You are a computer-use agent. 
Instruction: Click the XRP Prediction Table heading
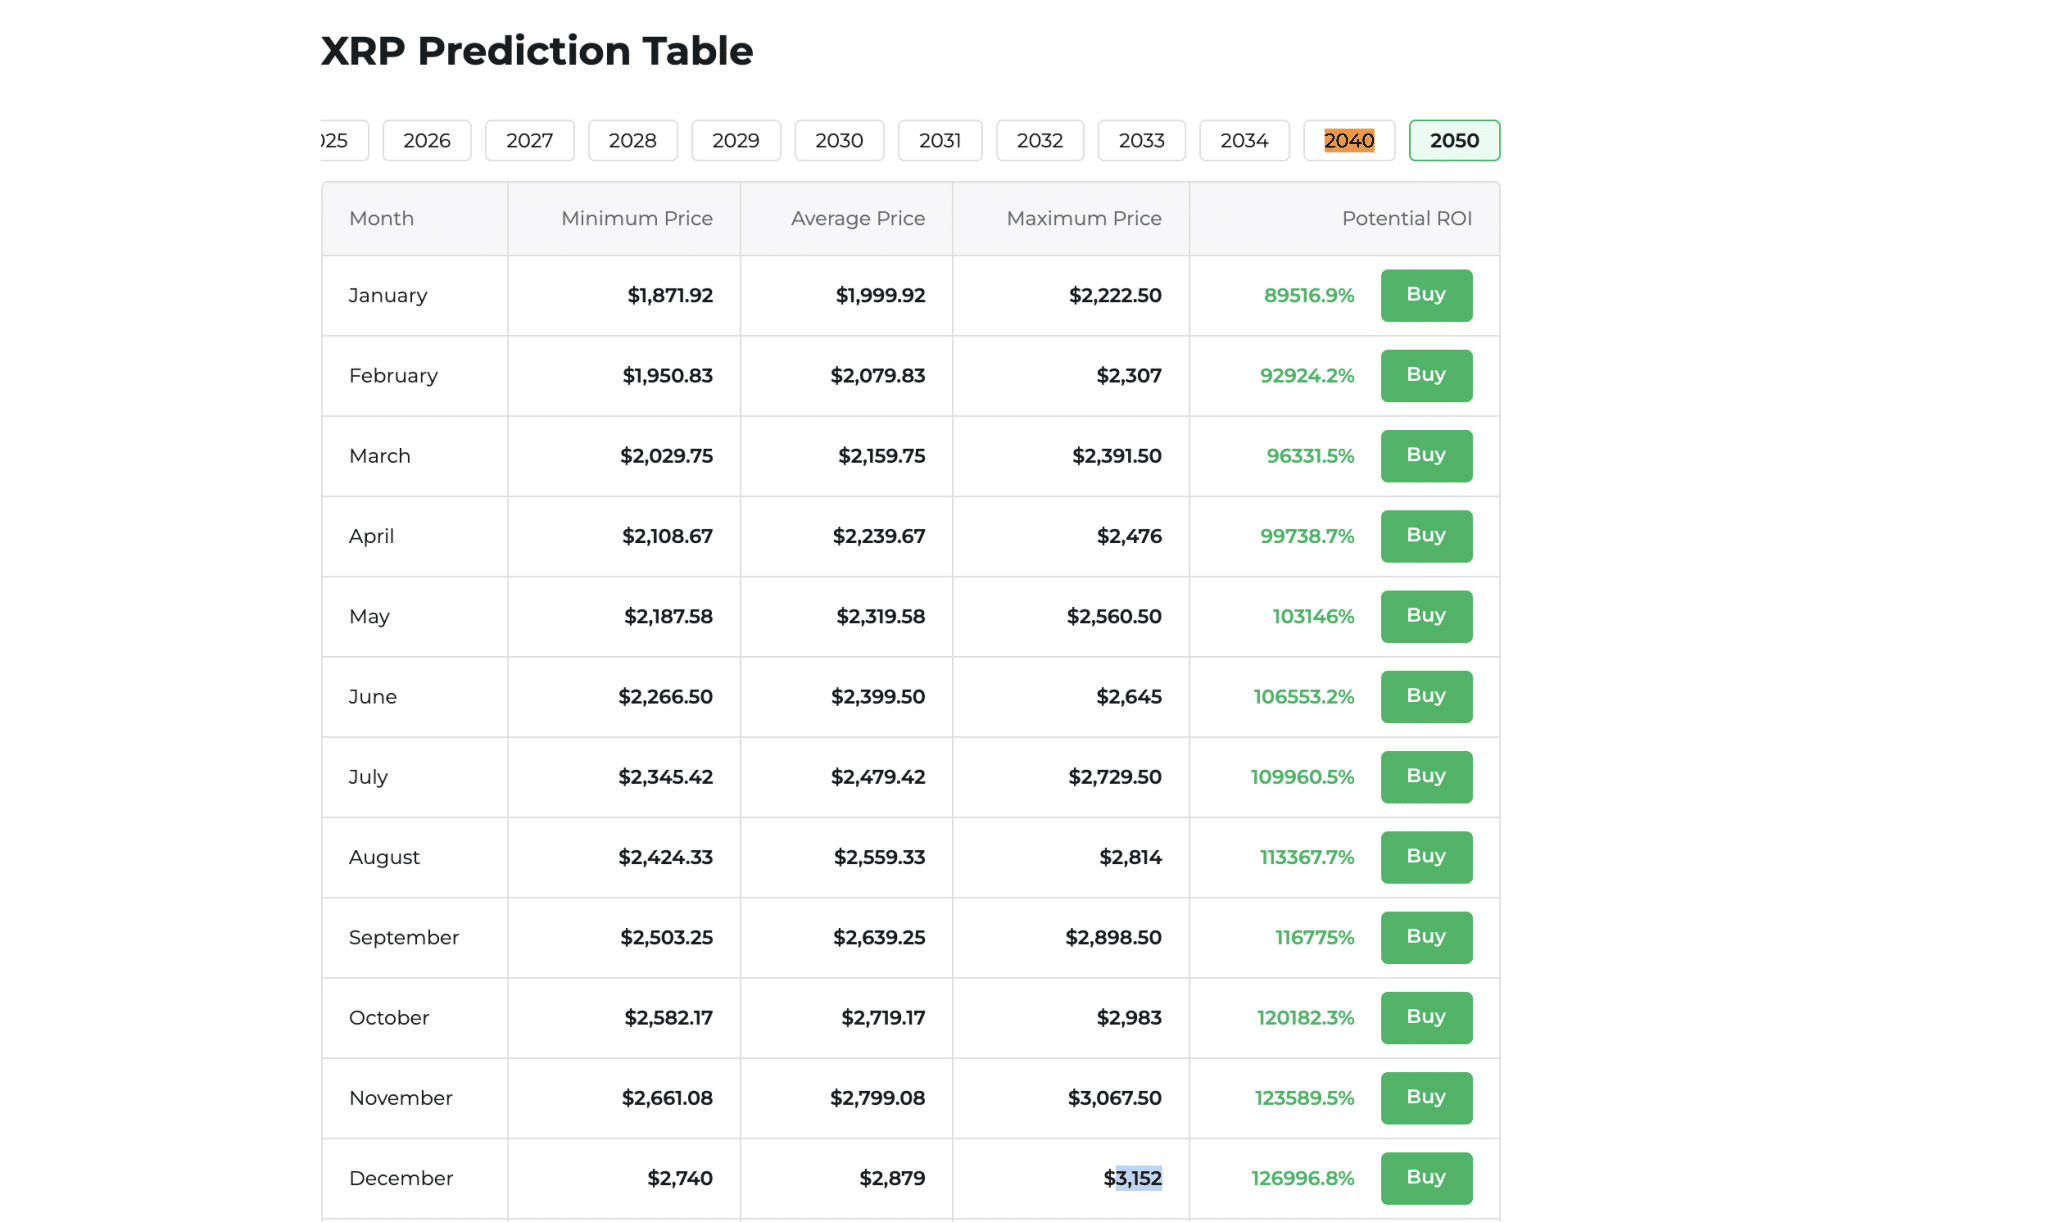point(536,51)
